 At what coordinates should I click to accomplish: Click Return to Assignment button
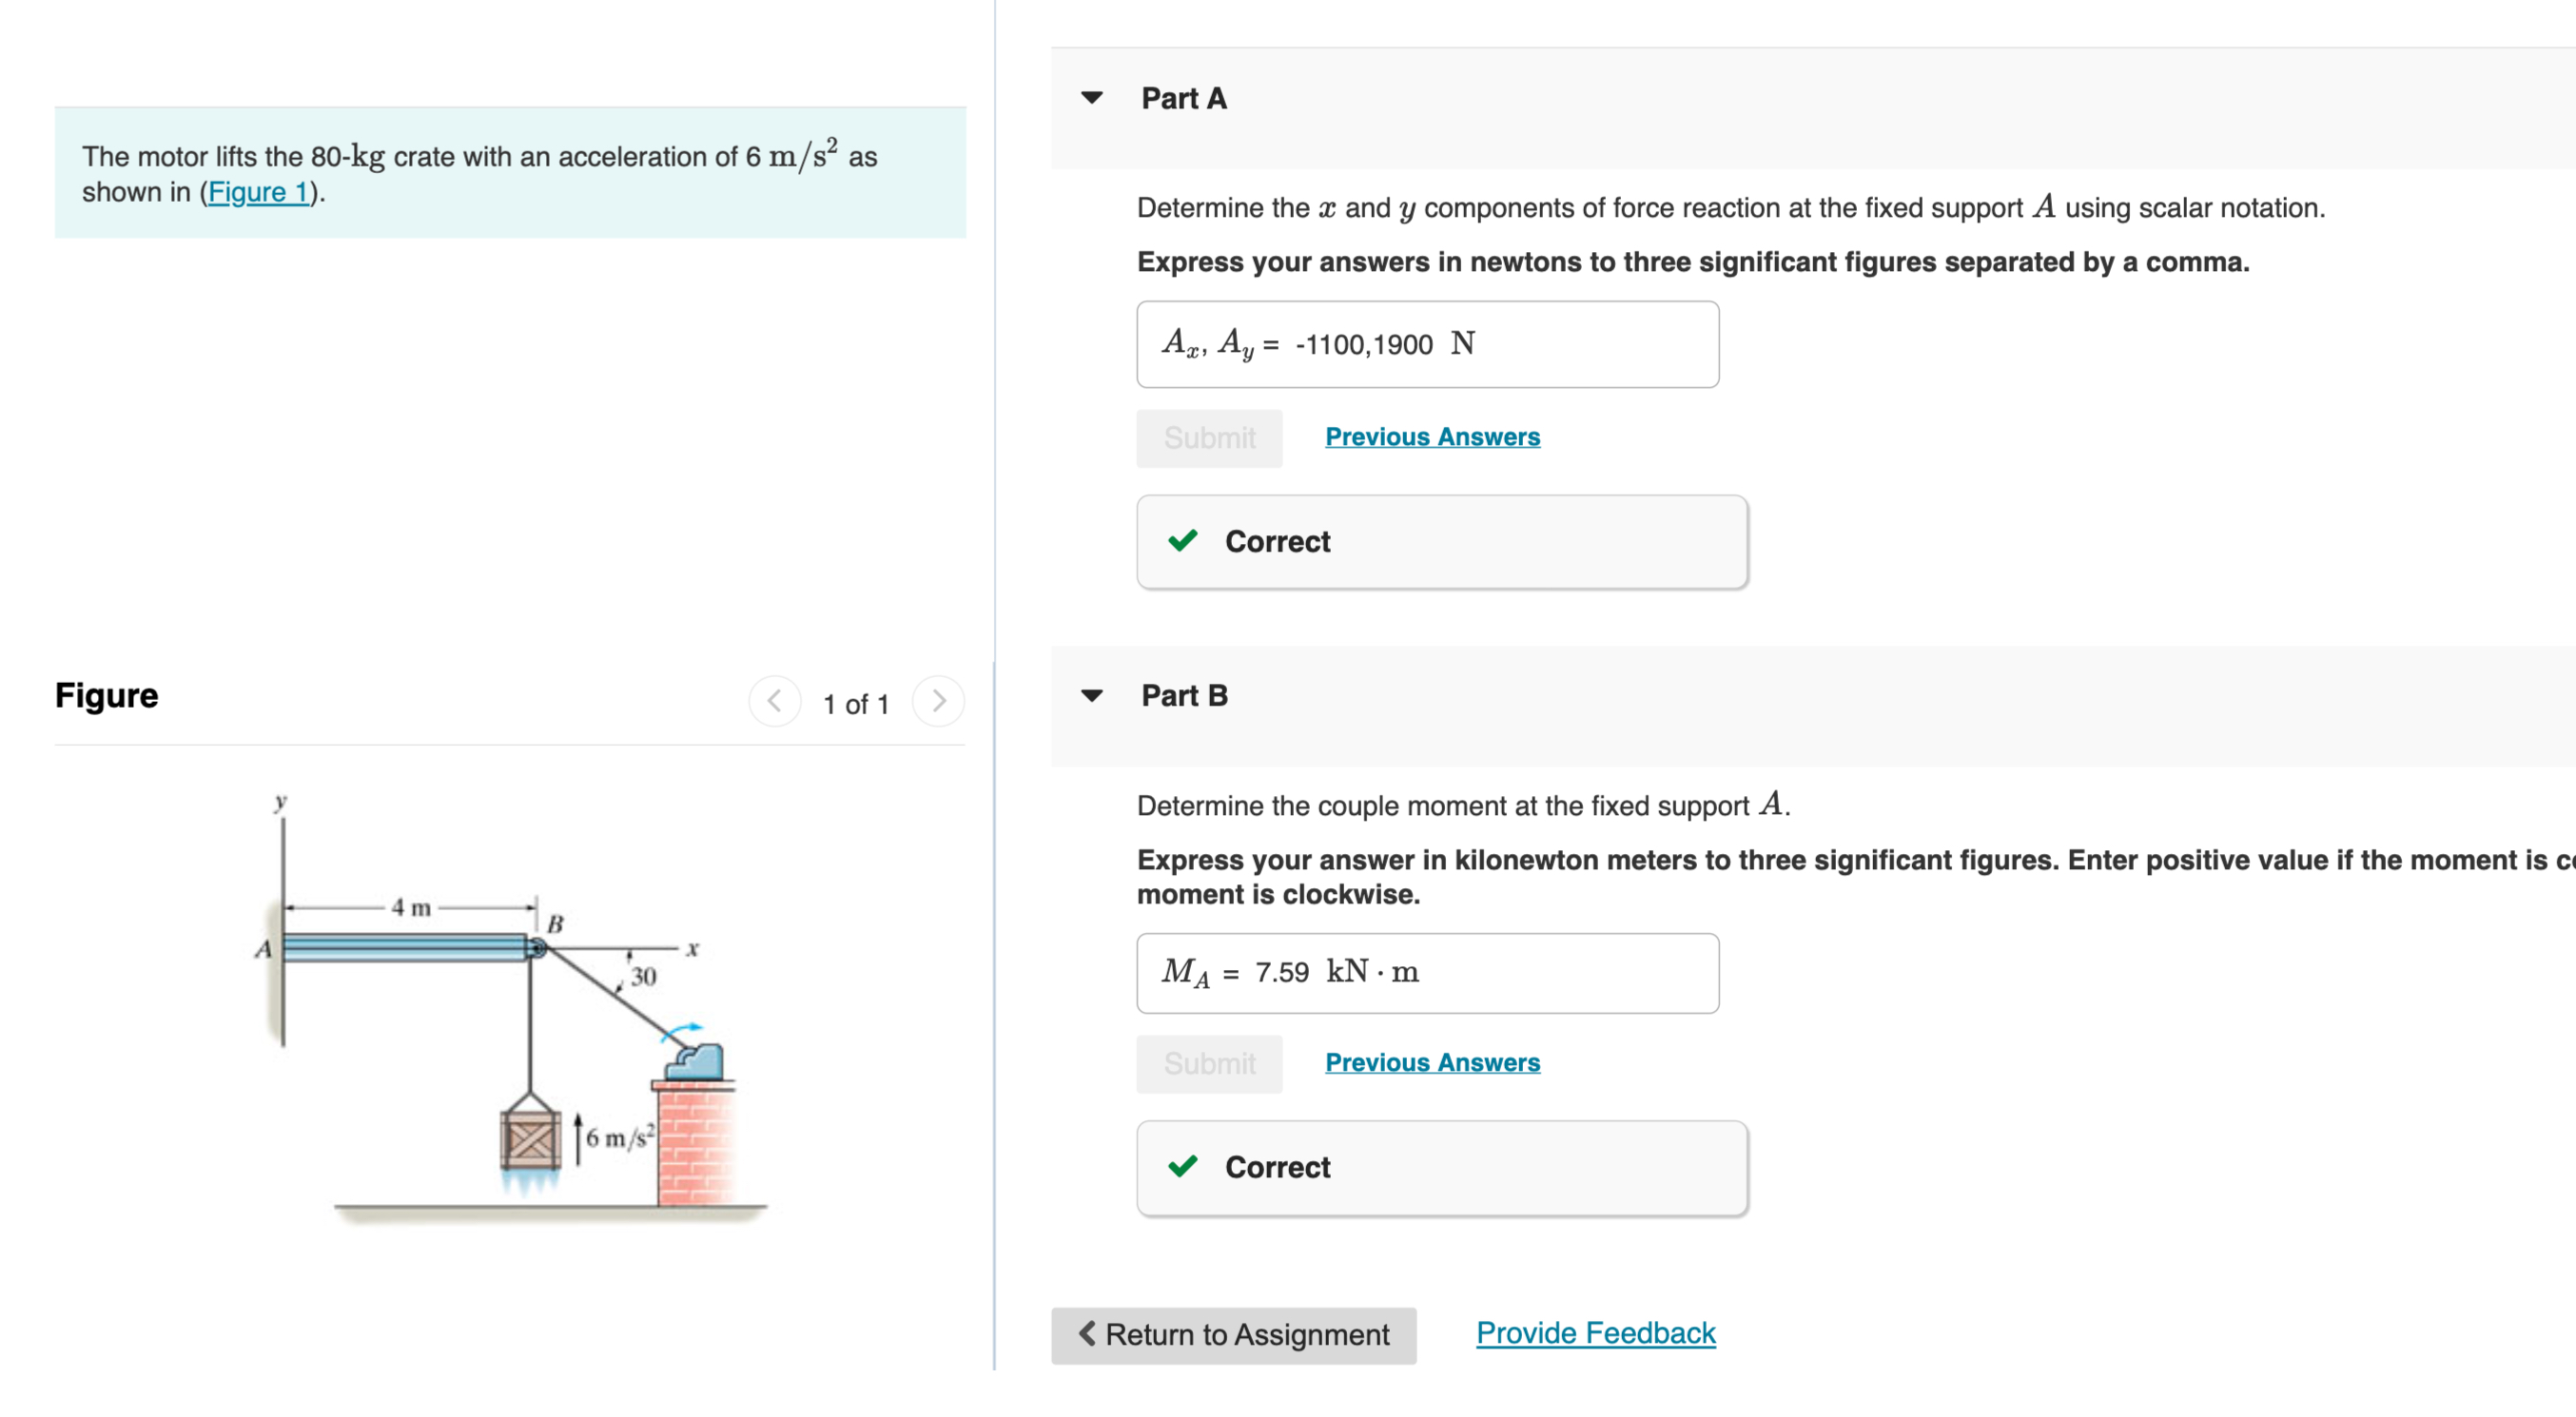1233,1334
